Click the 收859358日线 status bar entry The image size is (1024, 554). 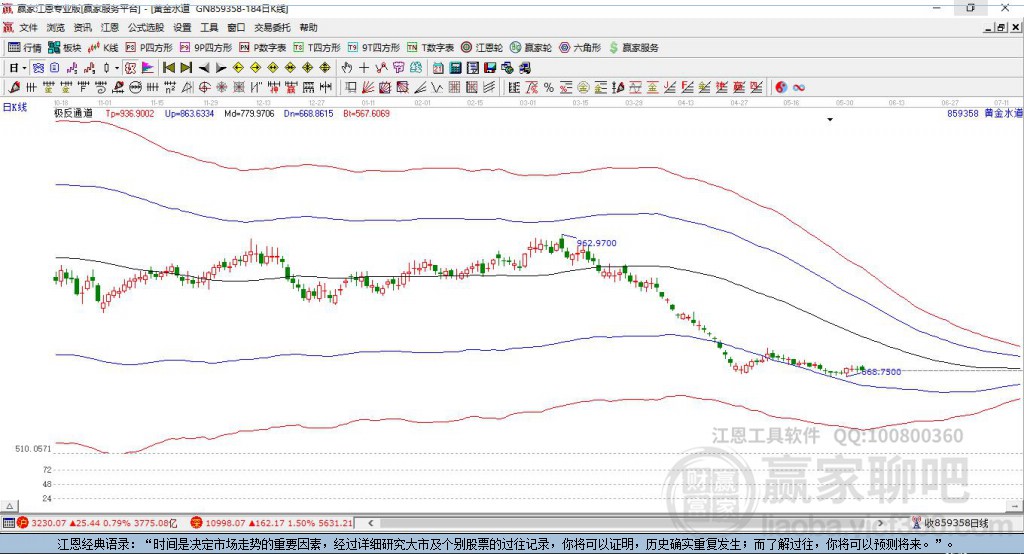(x=951, y=523)
